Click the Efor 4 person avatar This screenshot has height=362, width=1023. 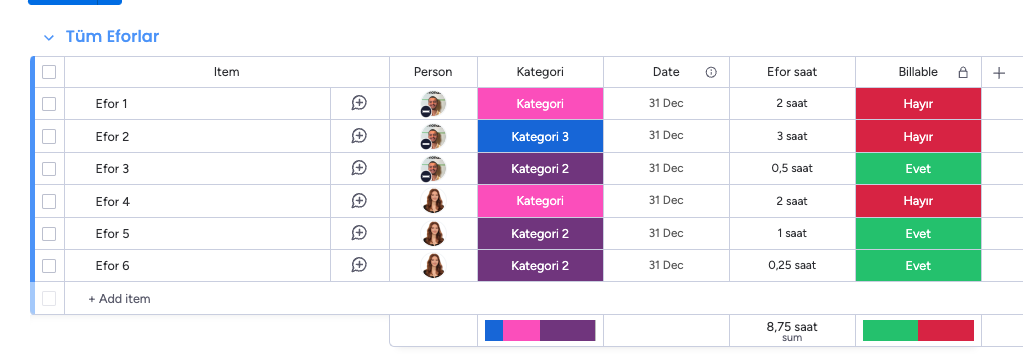433,201
